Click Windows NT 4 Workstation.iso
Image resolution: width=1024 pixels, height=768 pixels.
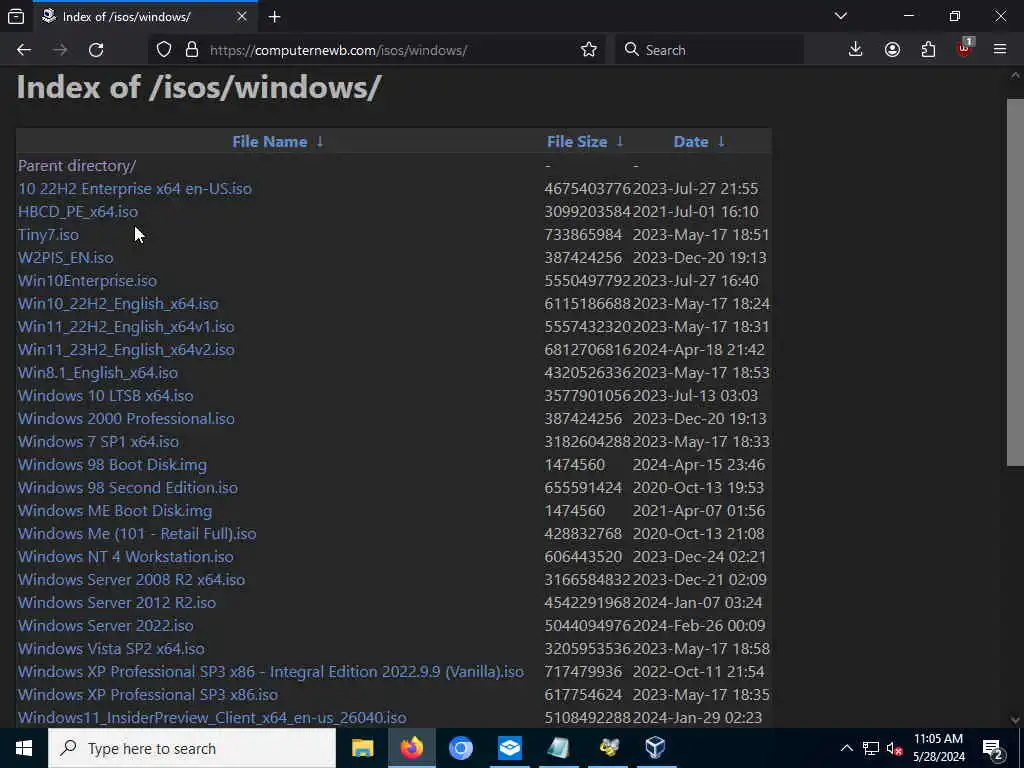[125, 556]
